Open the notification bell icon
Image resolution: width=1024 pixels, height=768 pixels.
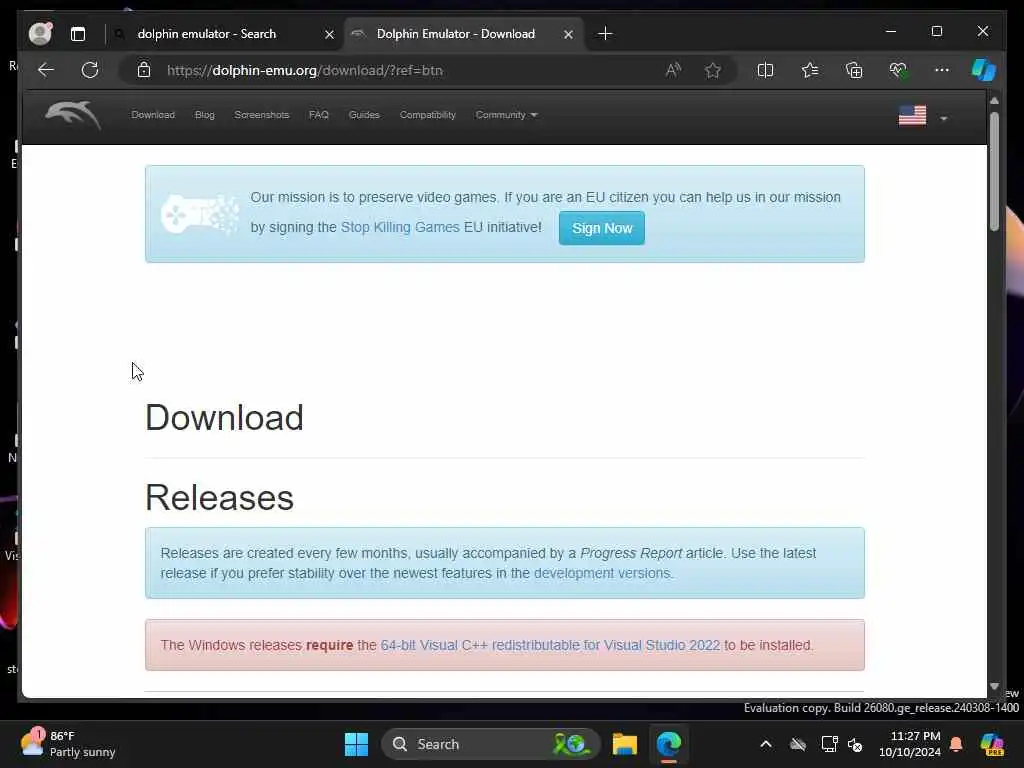[x=956, y=744]
